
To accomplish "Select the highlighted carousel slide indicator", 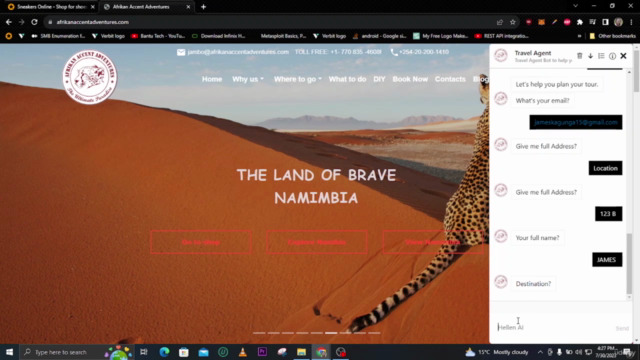I will pyautogui.click(x=331, y=333).
